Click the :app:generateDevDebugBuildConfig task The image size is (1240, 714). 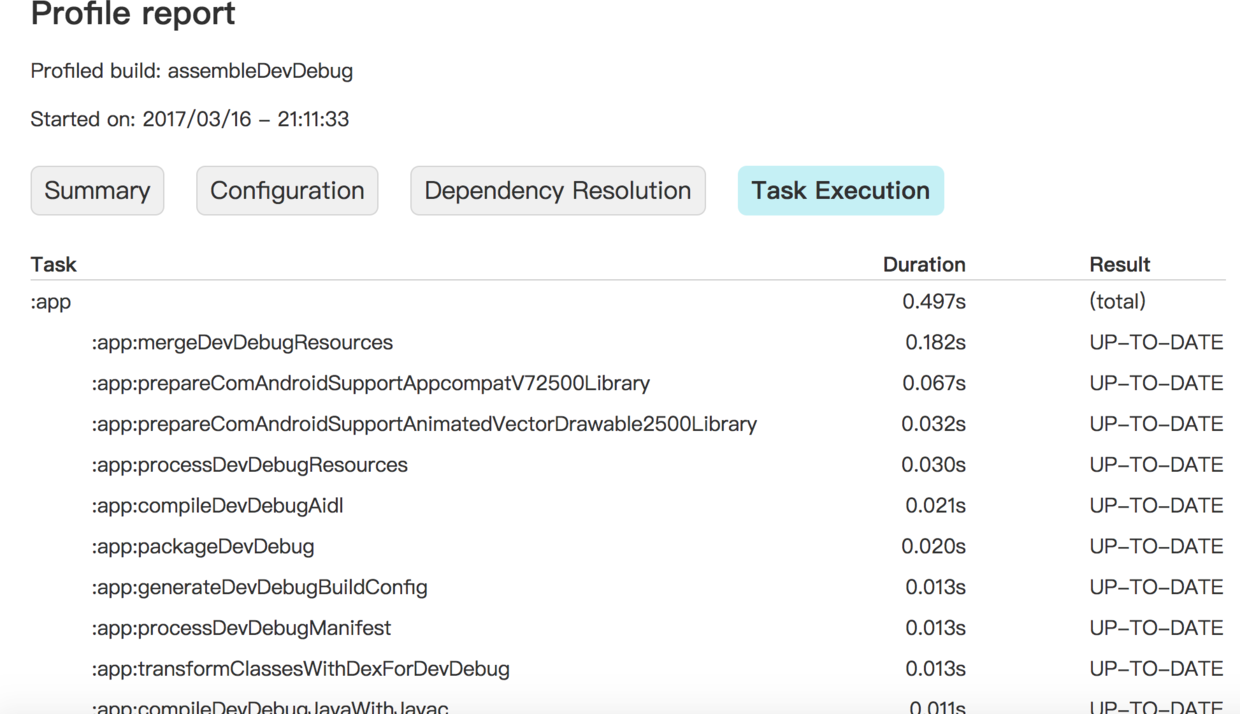click(259, 588)
